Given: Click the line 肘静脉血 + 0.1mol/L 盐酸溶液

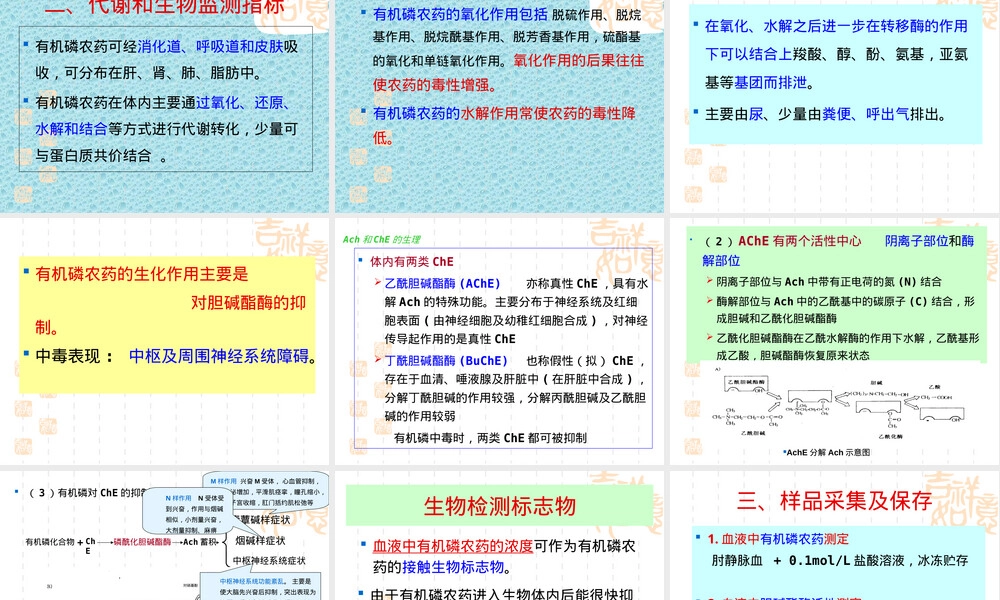Looking at the screenshot, I should coord(840,560).
